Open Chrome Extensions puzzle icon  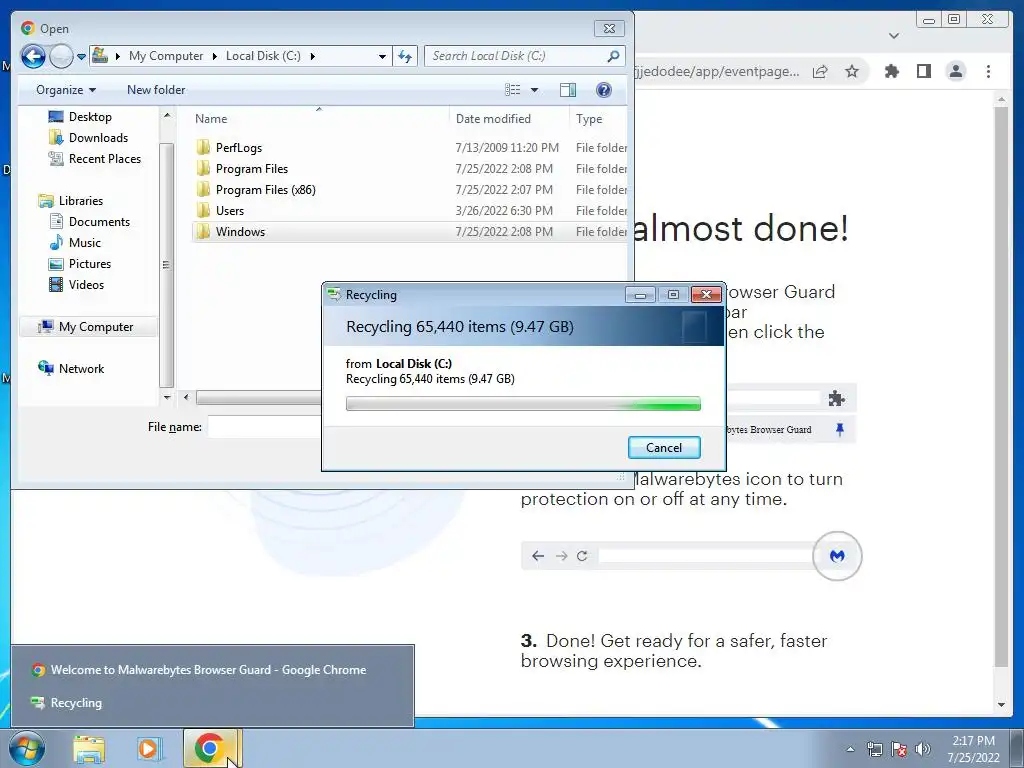(x=891, y=71)
